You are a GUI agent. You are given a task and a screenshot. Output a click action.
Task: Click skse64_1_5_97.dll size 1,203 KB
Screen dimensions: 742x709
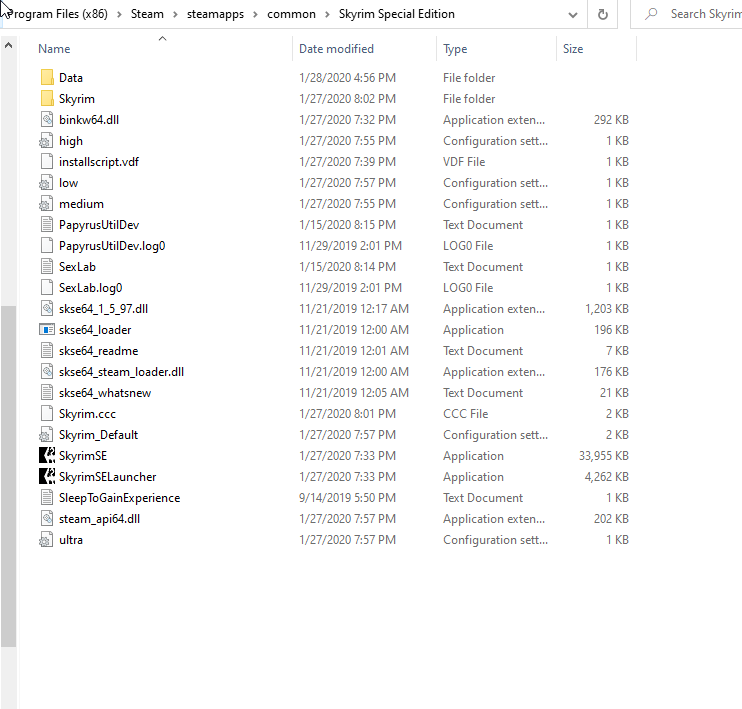point(607,309)
